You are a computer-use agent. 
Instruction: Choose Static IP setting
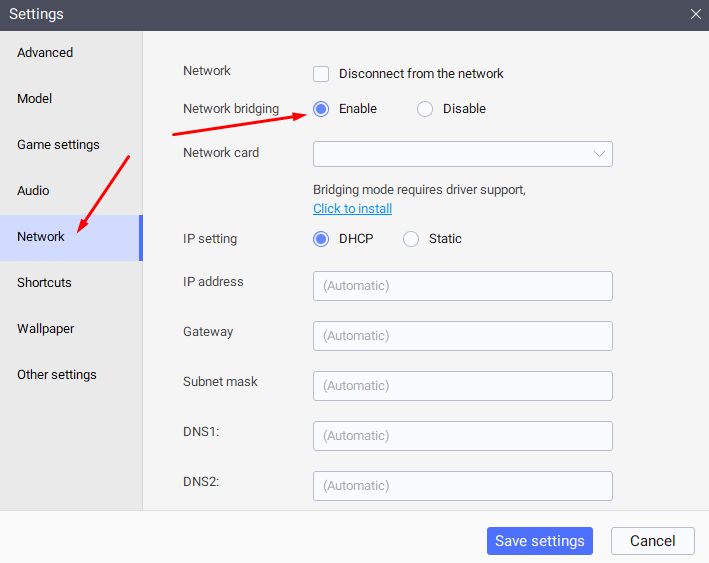411,239
